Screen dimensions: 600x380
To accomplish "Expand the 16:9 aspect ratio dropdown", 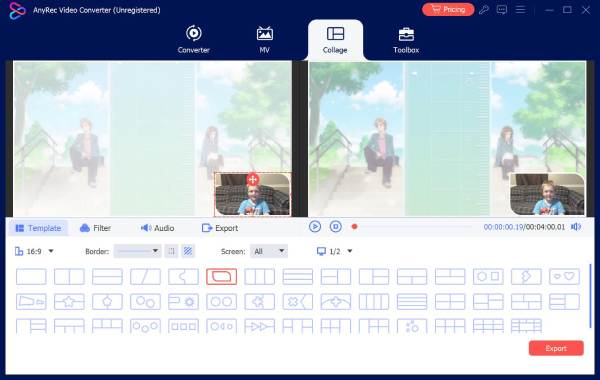I will coord(34,251).
